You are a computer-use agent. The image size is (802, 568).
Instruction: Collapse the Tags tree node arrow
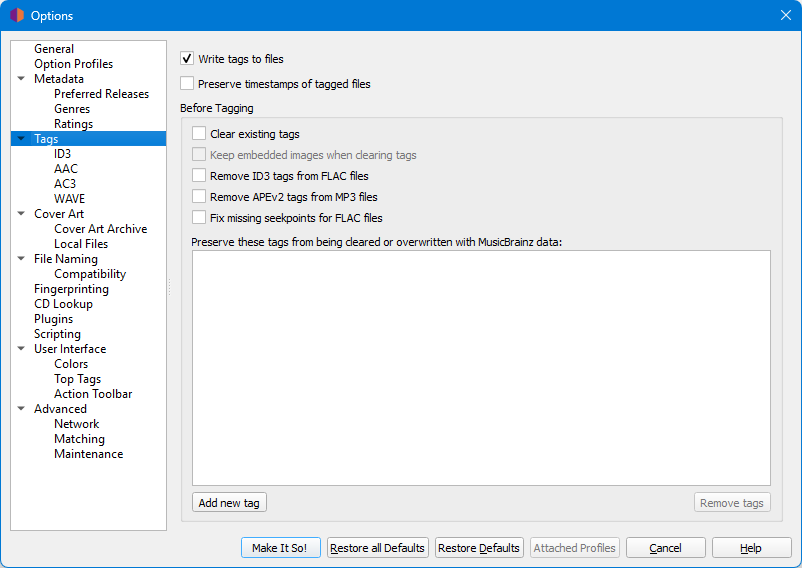pyautogui.click(x=21, y=139)
